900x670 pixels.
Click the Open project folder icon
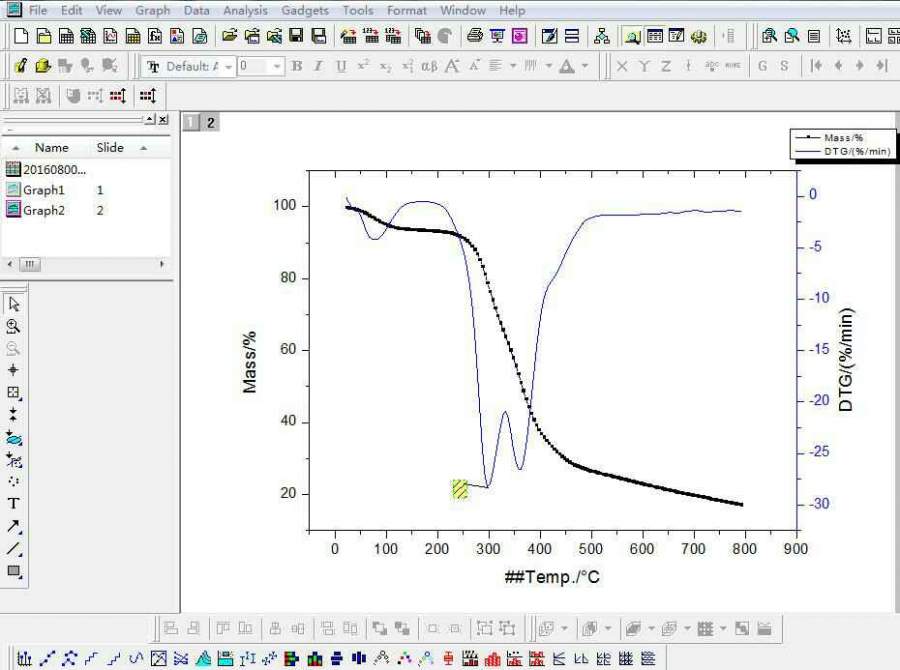tap(229, 36)
